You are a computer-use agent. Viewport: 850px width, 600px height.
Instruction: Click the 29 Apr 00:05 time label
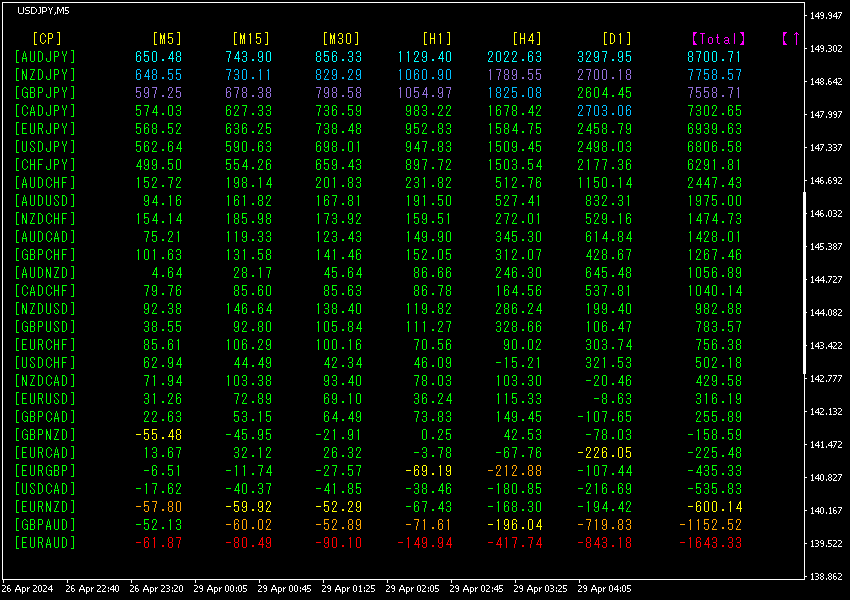(220, 589)
